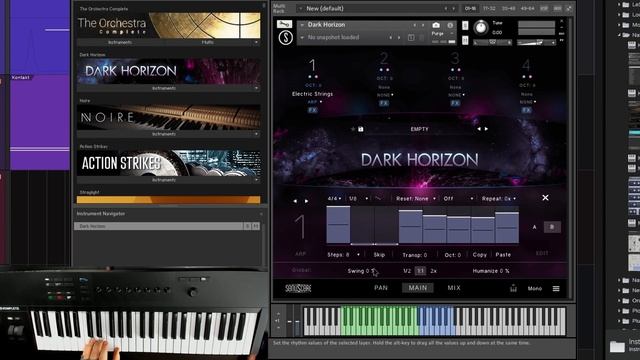Open the hamburger menu in Dark Horizon
The image size is (640, 360).
click(x=556, y=289)
